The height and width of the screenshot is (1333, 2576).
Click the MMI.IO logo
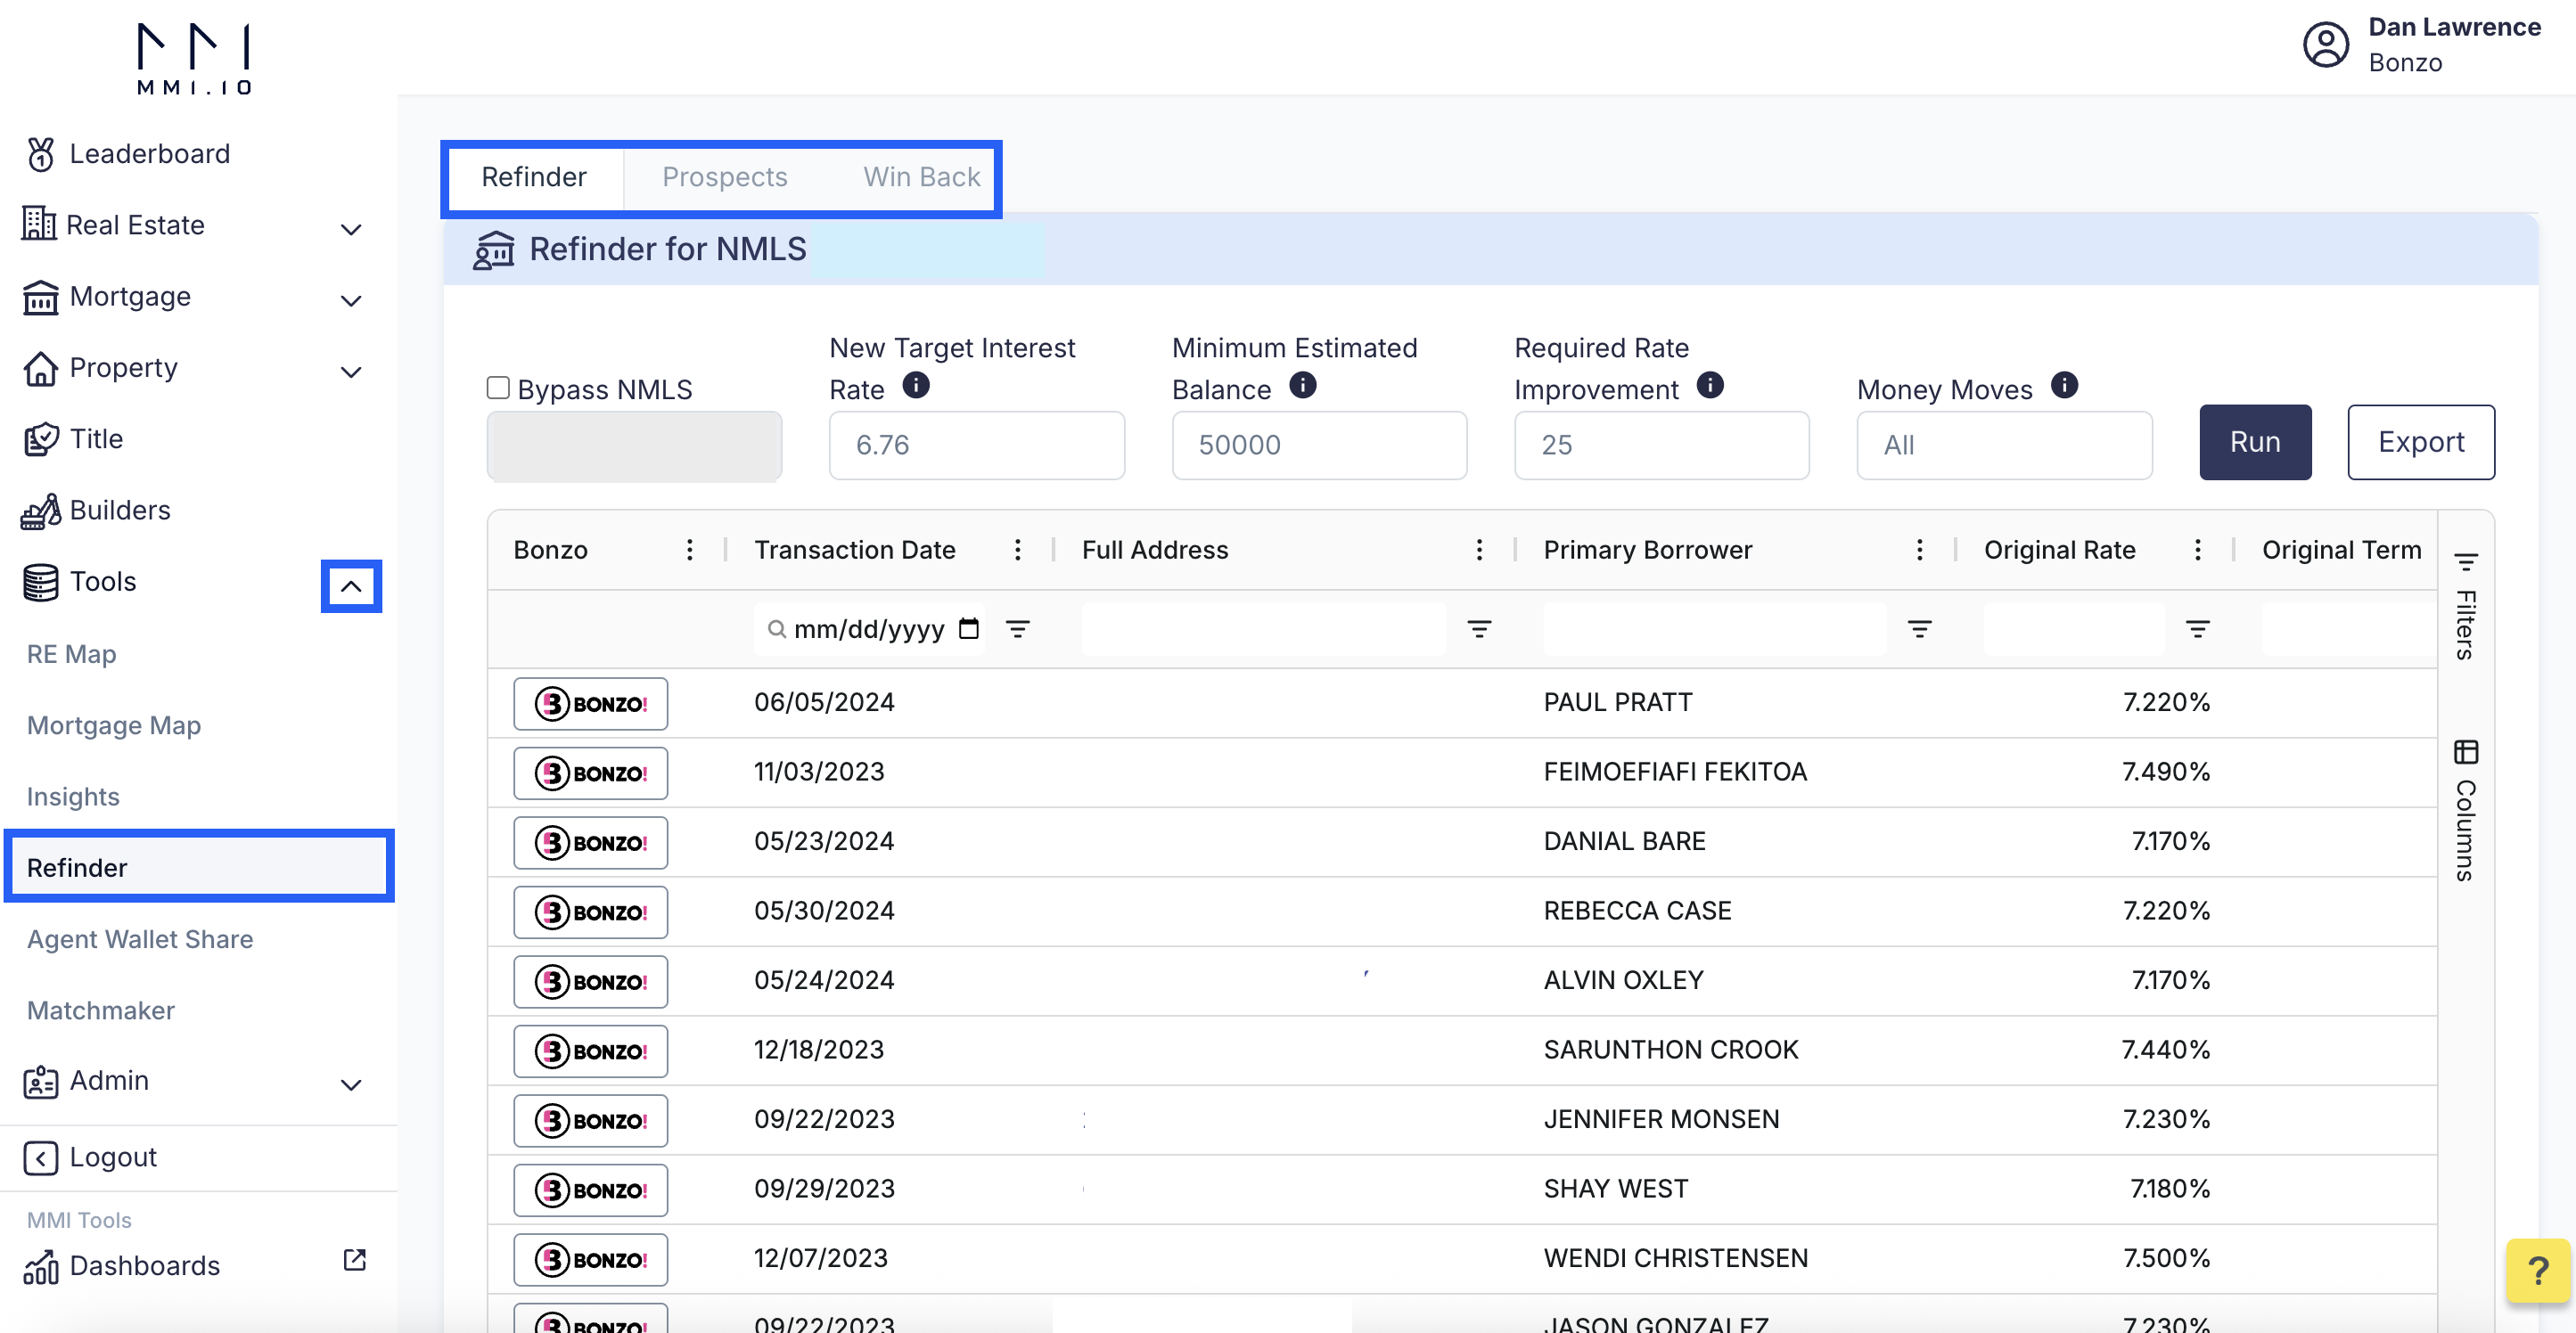click(195, 59)
